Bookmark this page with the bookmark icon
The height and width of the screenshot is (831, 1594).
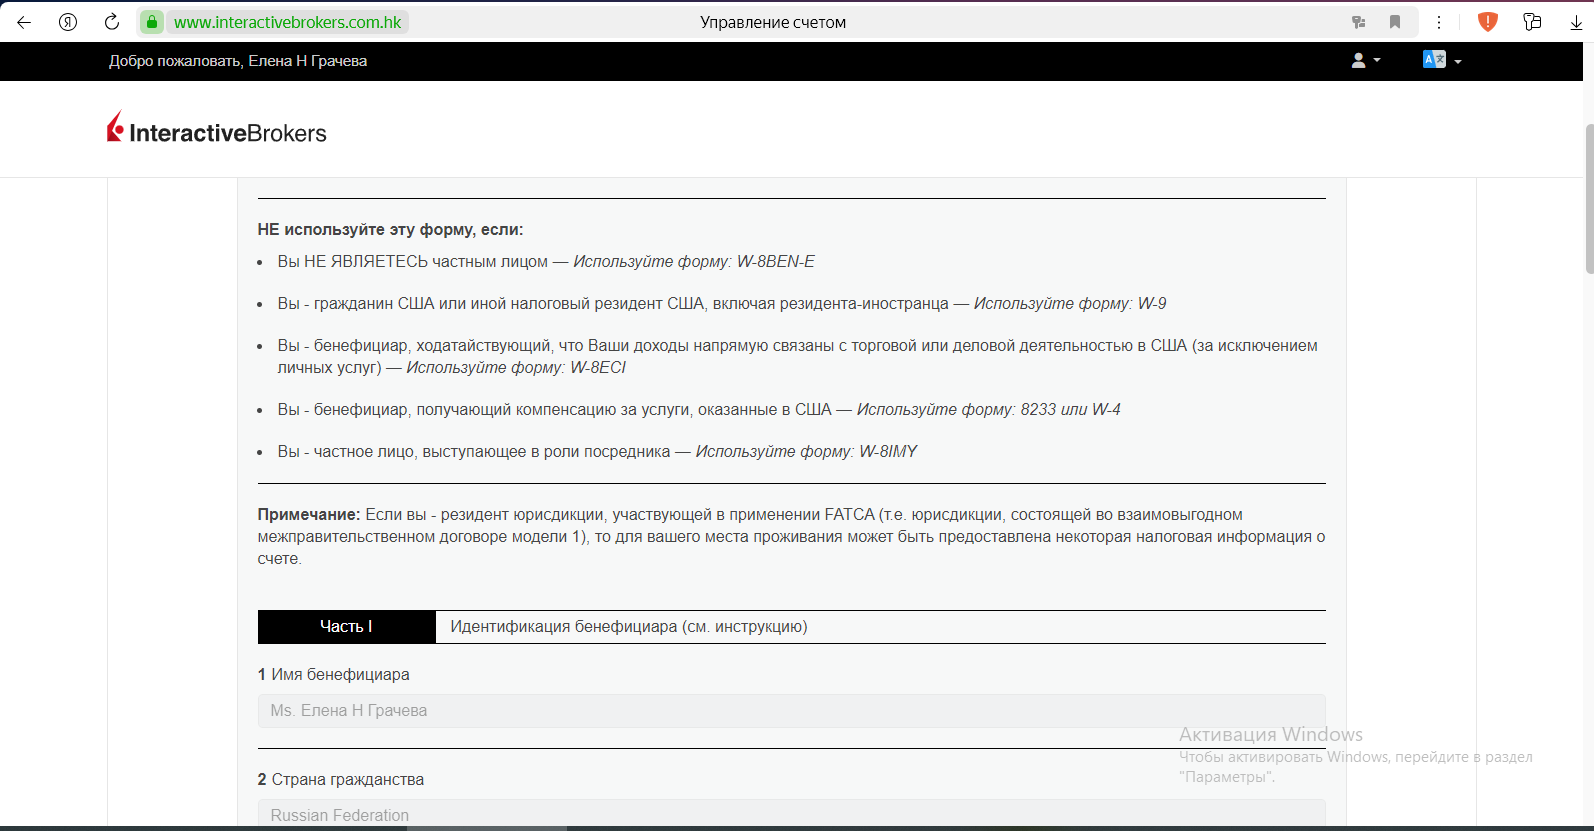coord(1395,22)
